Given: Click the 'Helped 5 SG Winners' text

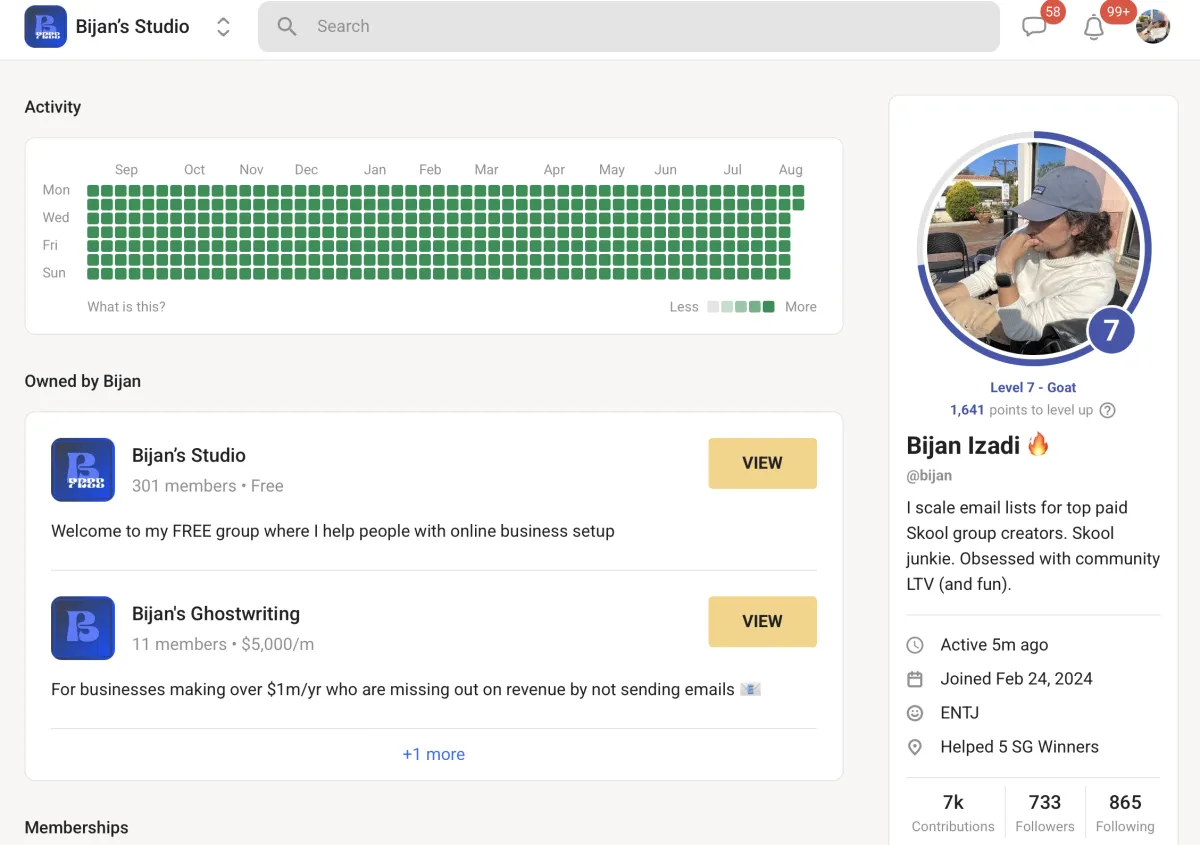Looking at the screenshot, I should click(1019, 747).
